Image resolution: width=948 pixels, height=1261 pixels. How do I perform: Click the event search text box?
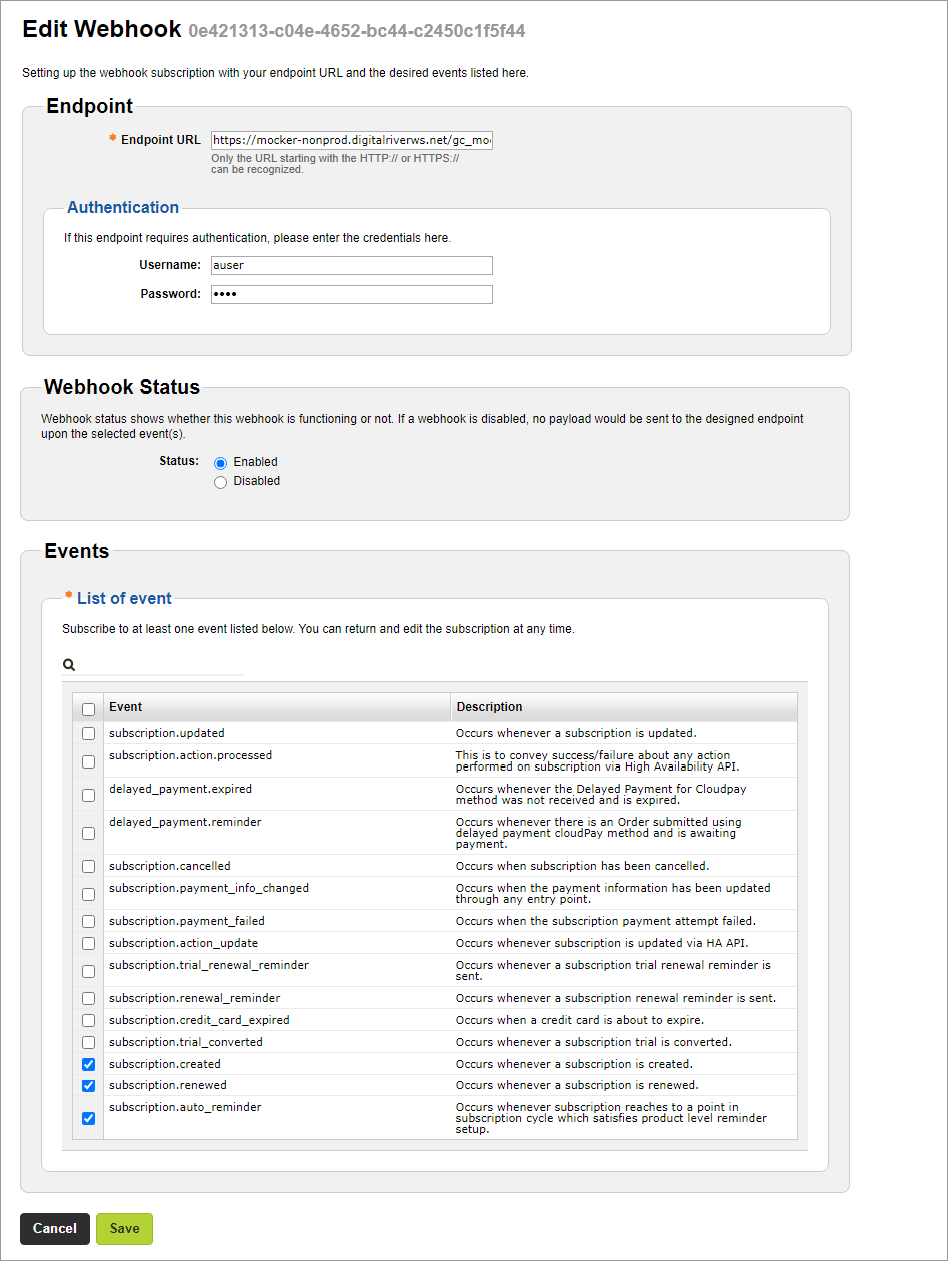(x=161, y=664)
